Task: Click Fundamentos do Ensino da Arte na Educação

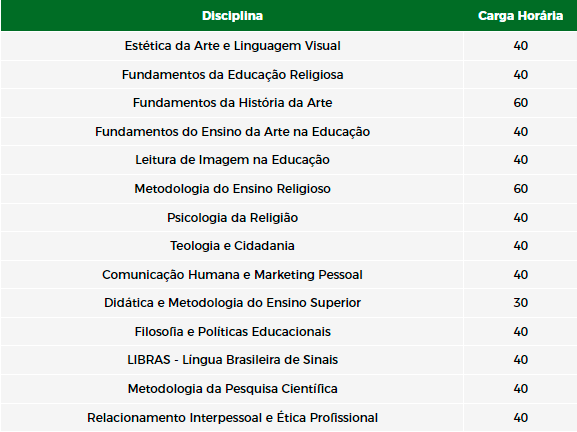Action: click(232, 132)
